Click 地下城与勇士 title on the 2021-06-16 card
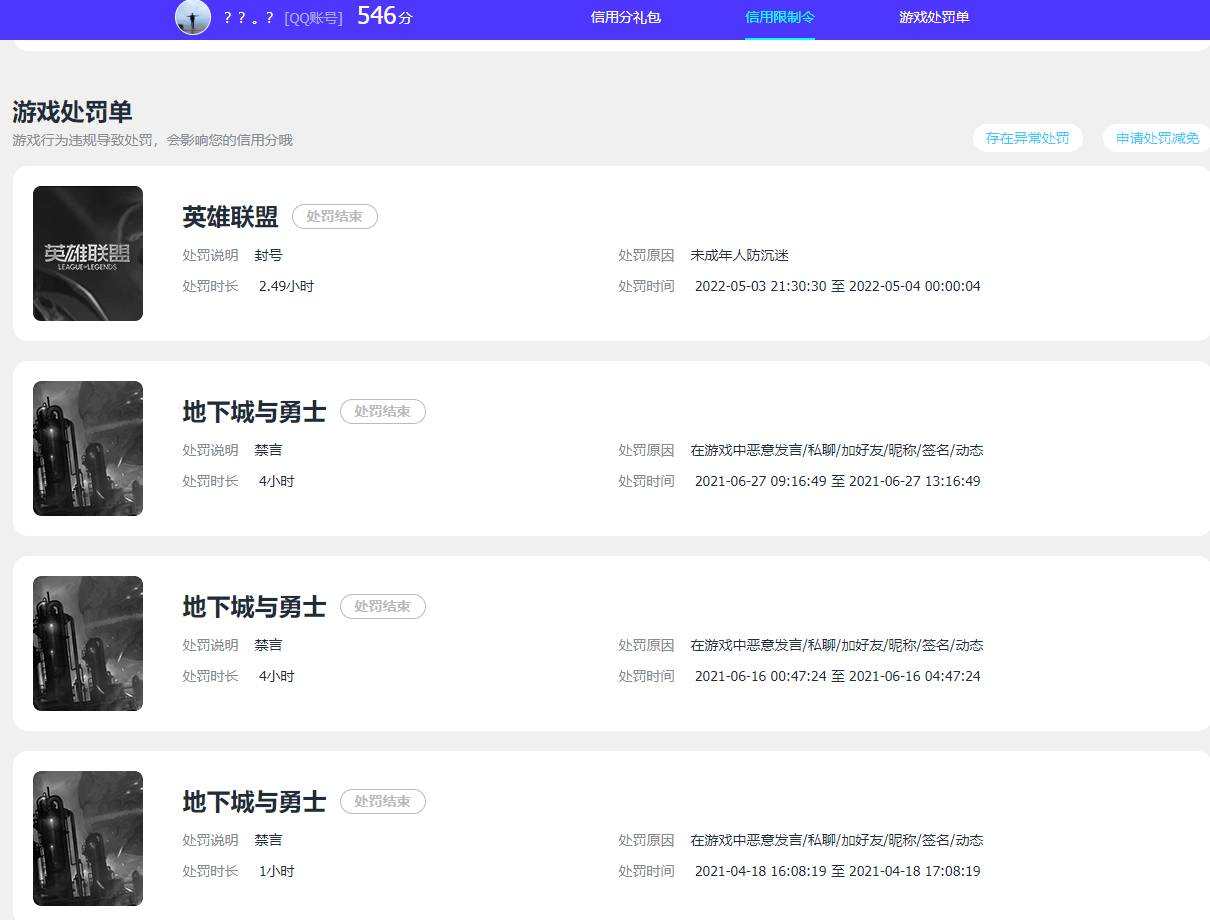Viewport: 1210px width, 920px height. 254,607
